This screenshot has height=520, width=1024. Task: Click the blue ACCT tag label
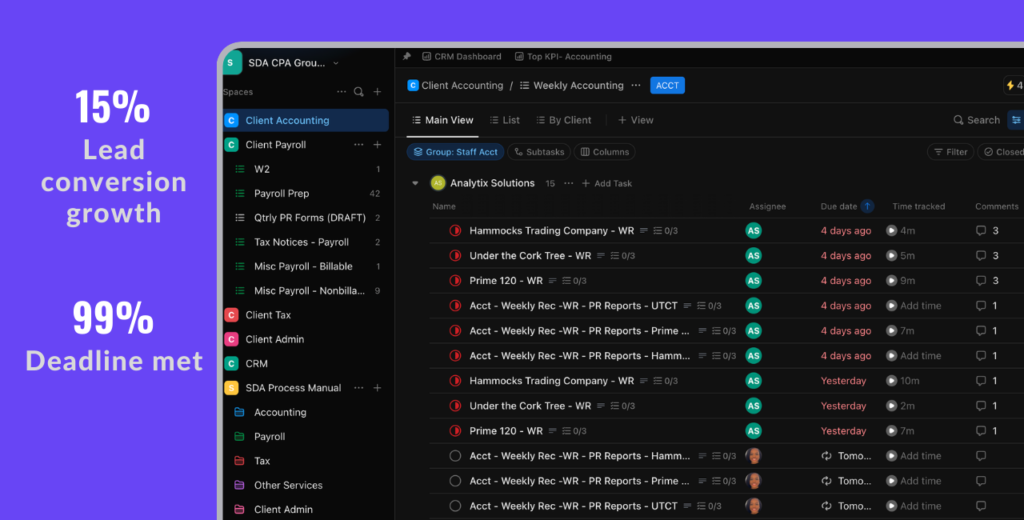click(x=667, y=86)
